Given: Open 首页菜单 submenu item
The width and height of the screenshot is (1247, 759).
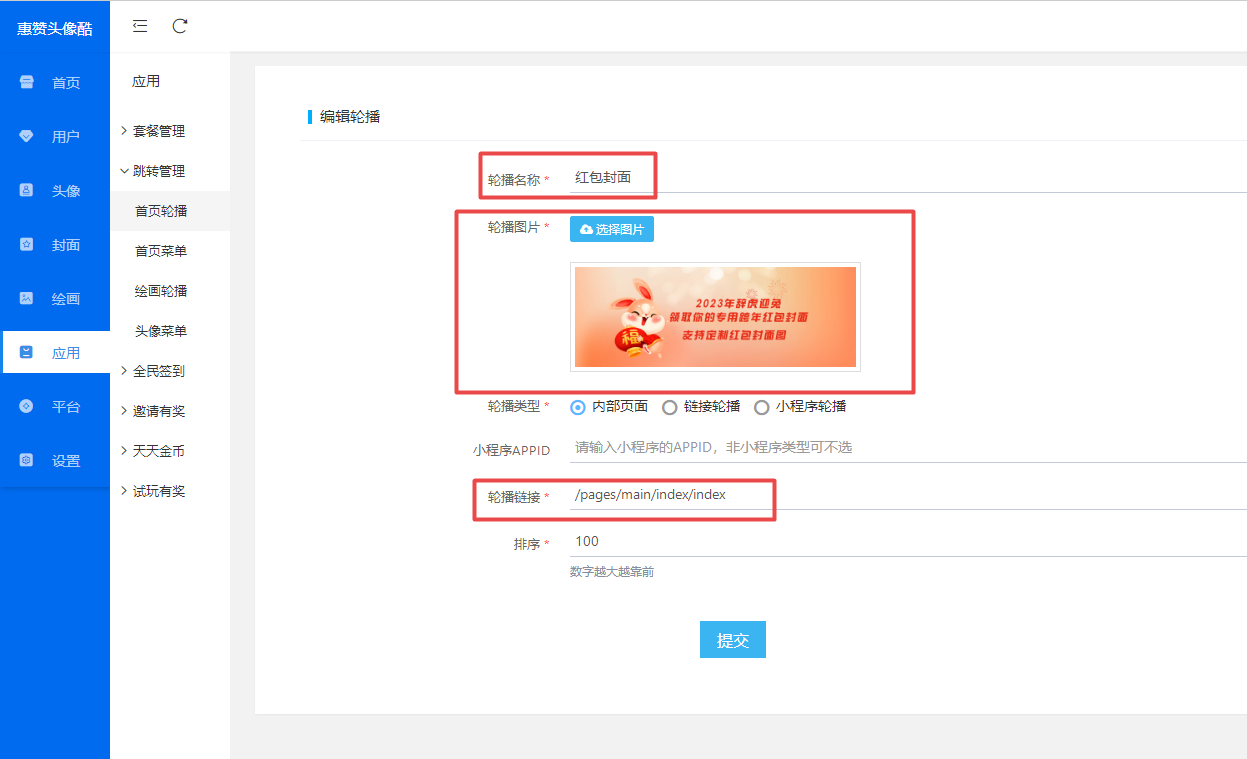Looking at the screenshot, I should pos(170,251).
